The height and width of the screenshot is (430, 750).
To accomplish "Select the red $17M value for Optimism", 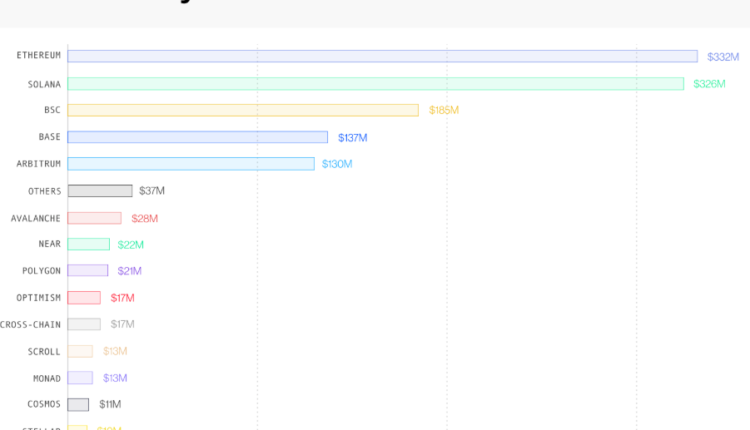I will coord(122,298).
